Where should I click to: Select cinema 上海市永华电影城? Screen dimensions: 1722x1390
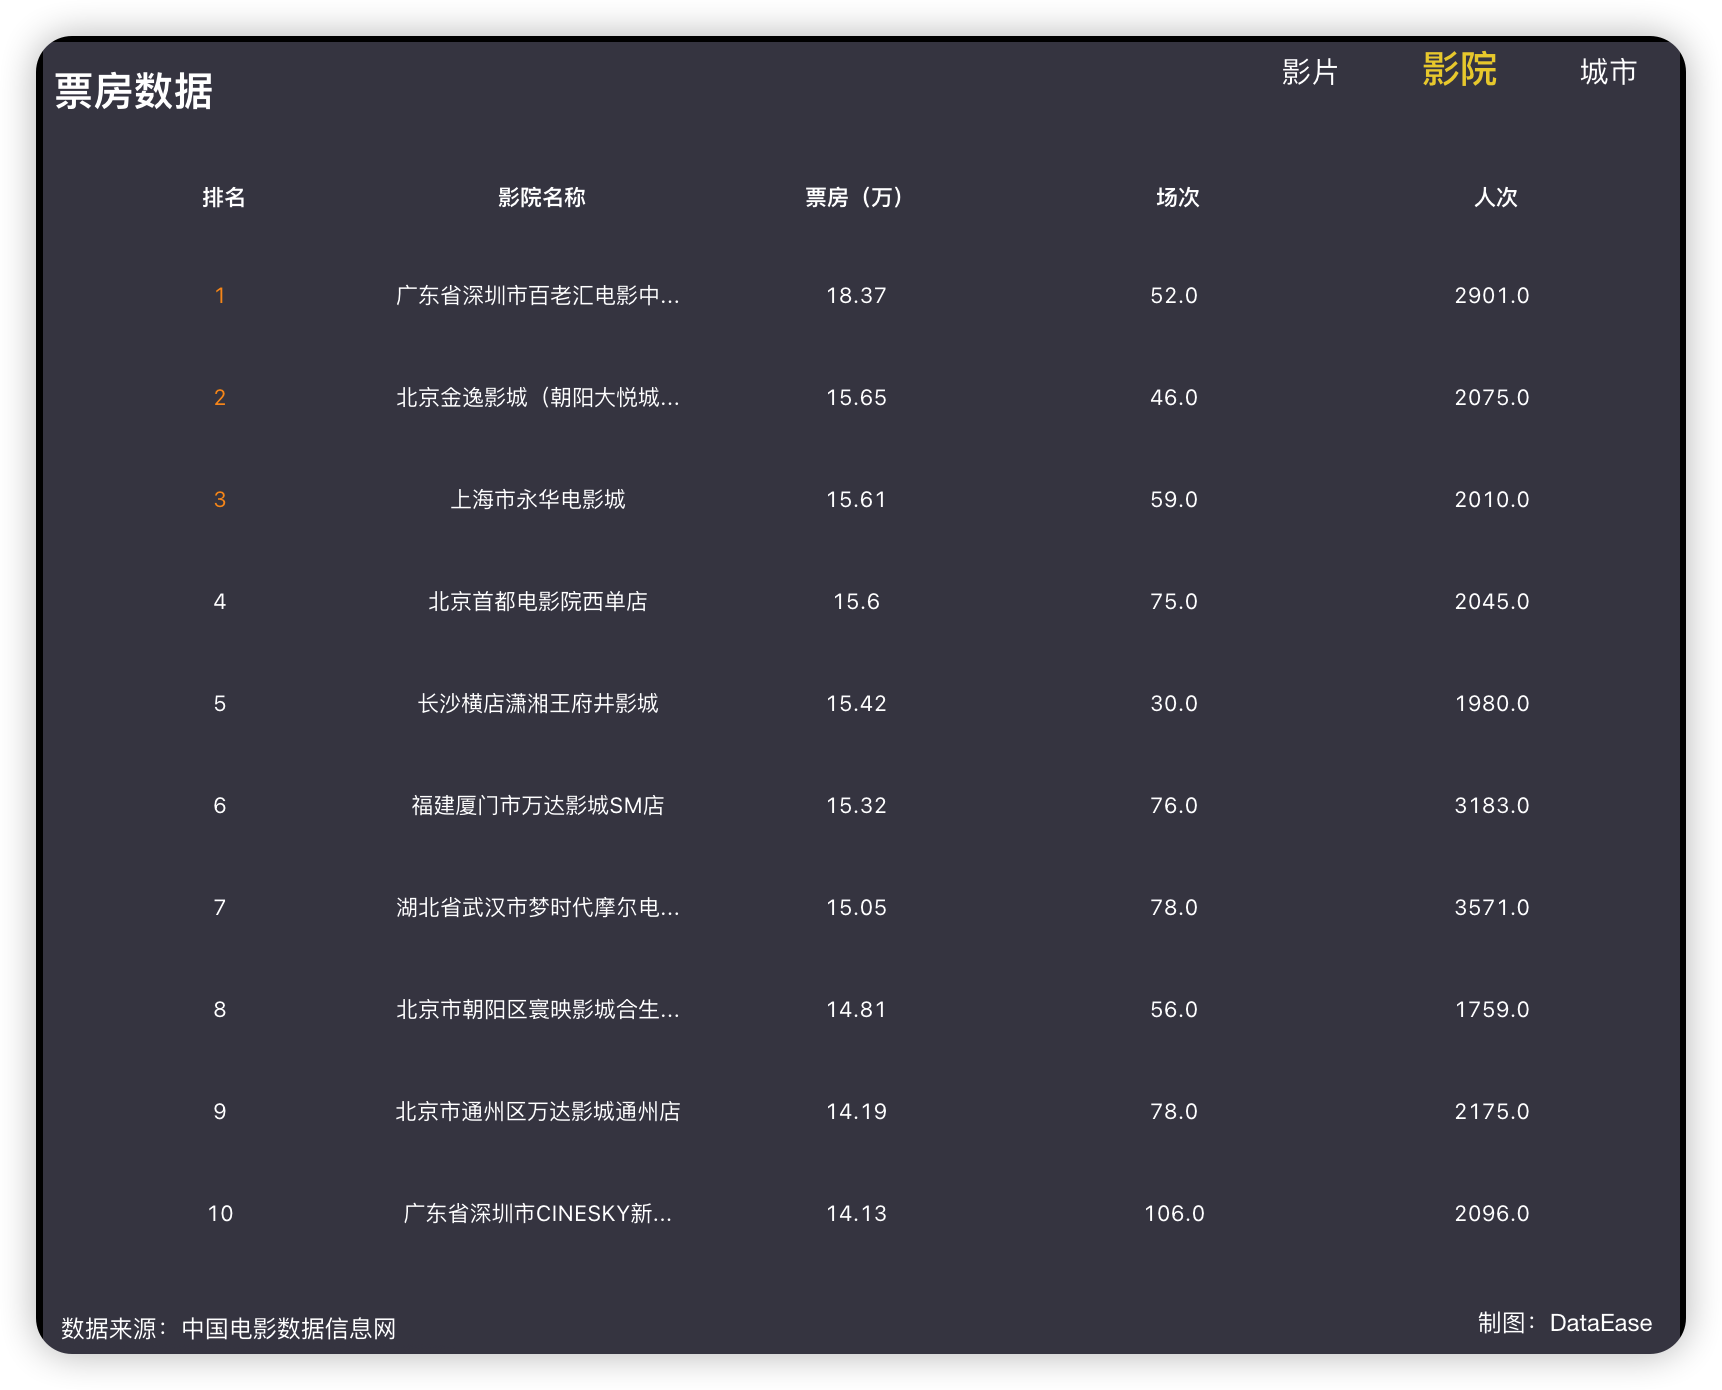pyautogui.click(x=538, y=500)
